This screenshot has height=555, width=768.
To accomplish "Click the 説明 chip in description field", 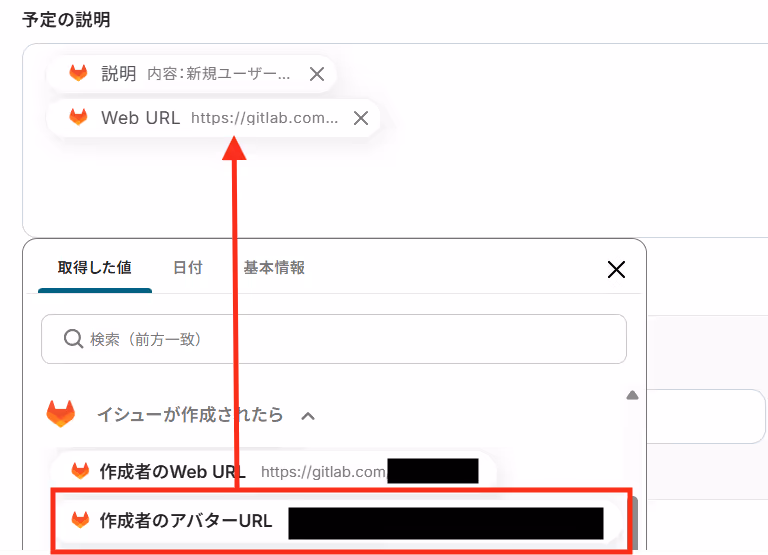I will 191,74.
